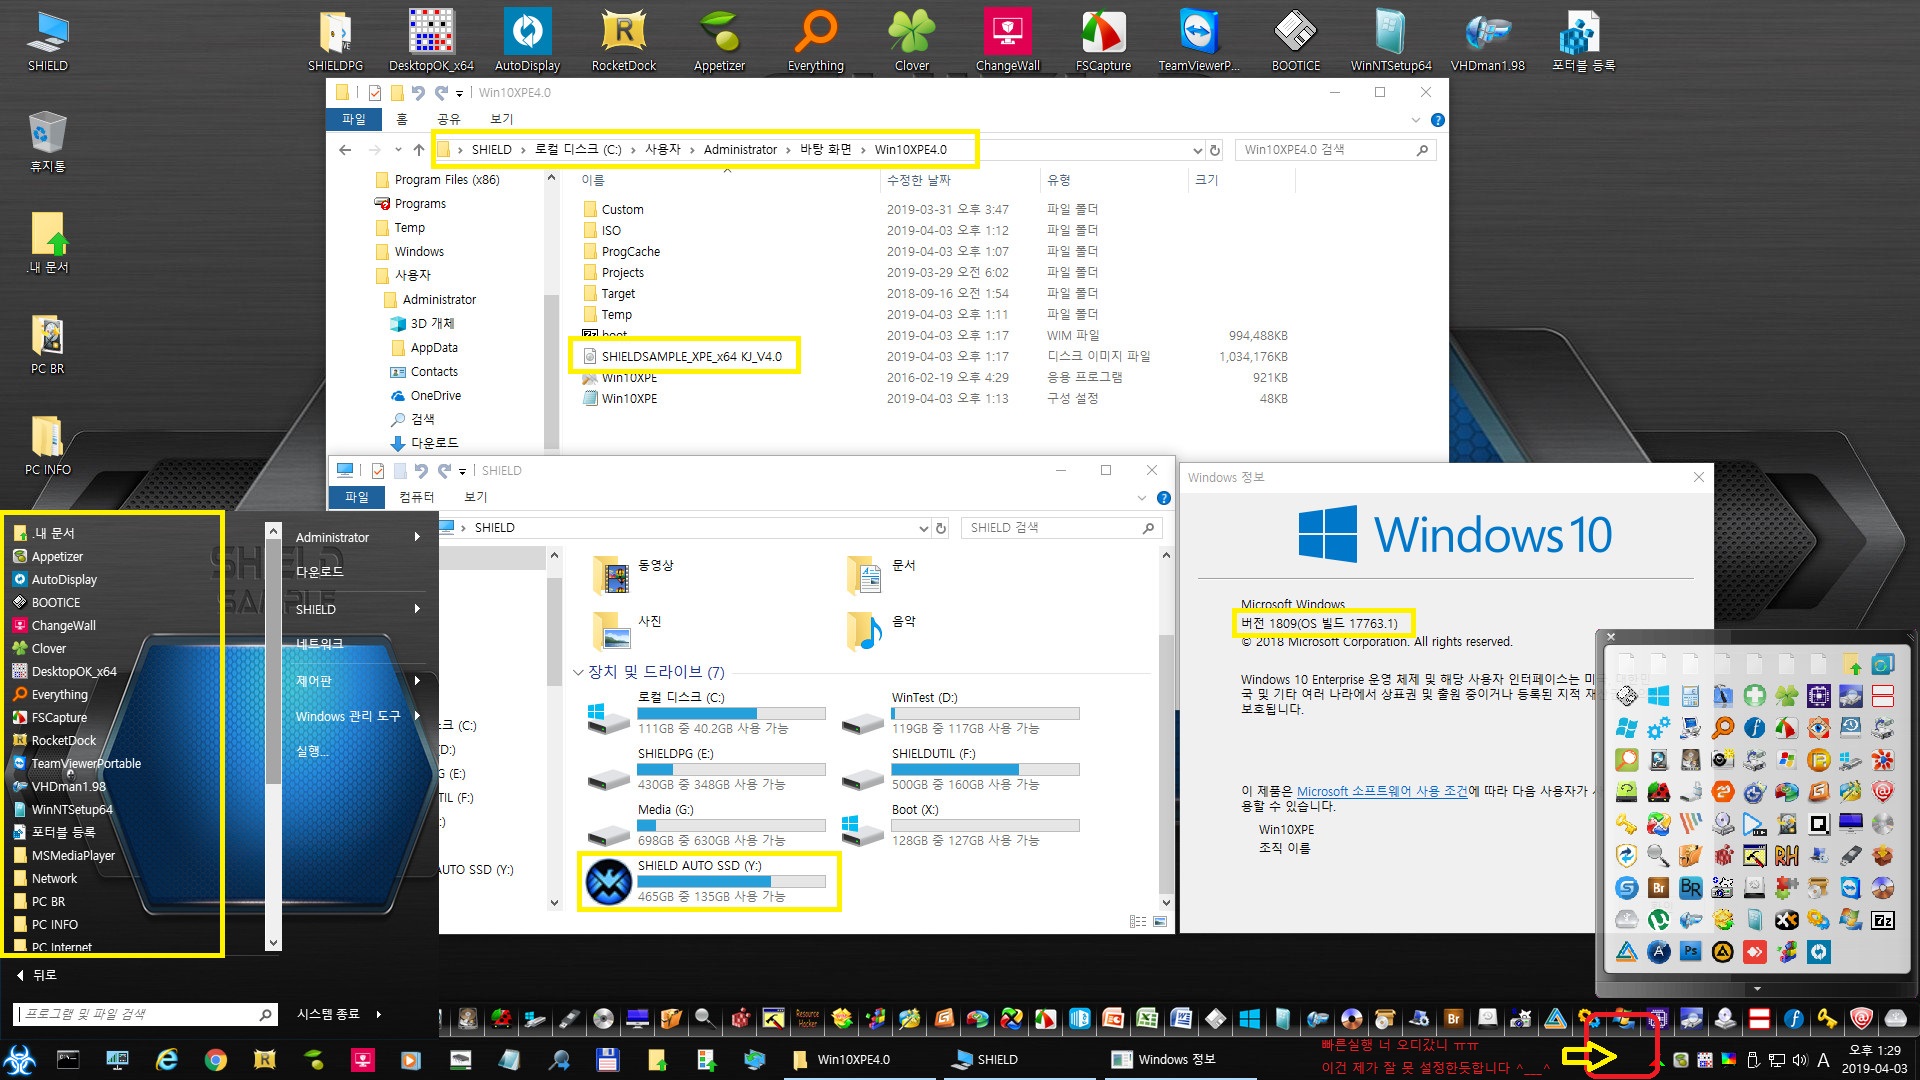Open Microsoft 소프트웨어 사용 조건 link
Image resolution: width=1920 pixels, height=1080 pixels.
(1382, 791)
